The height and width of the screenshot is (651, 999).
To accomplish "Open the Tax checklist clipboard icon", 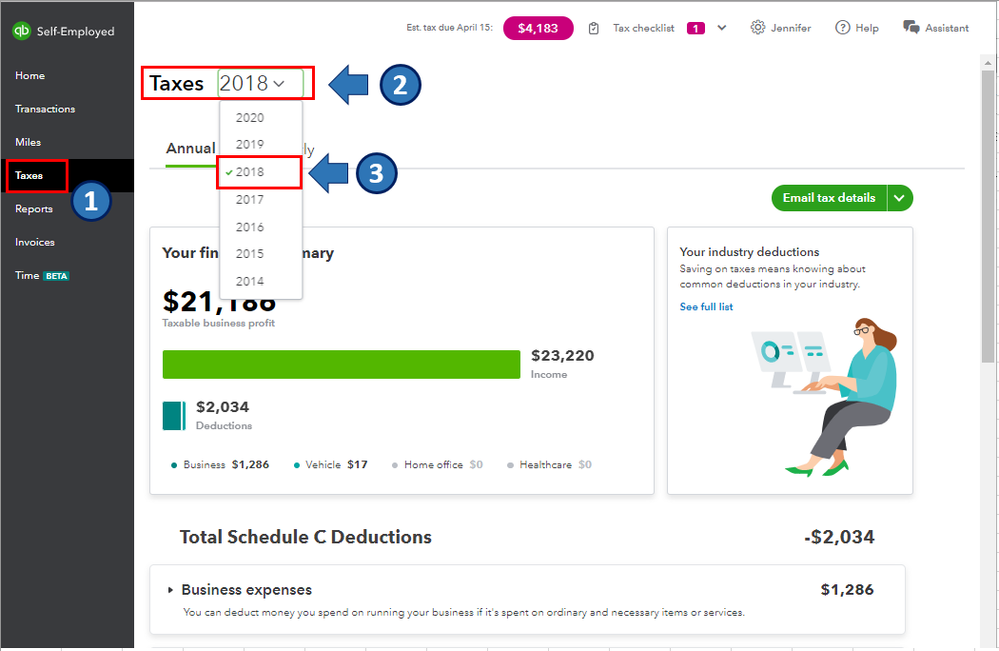I will point(594,28).
